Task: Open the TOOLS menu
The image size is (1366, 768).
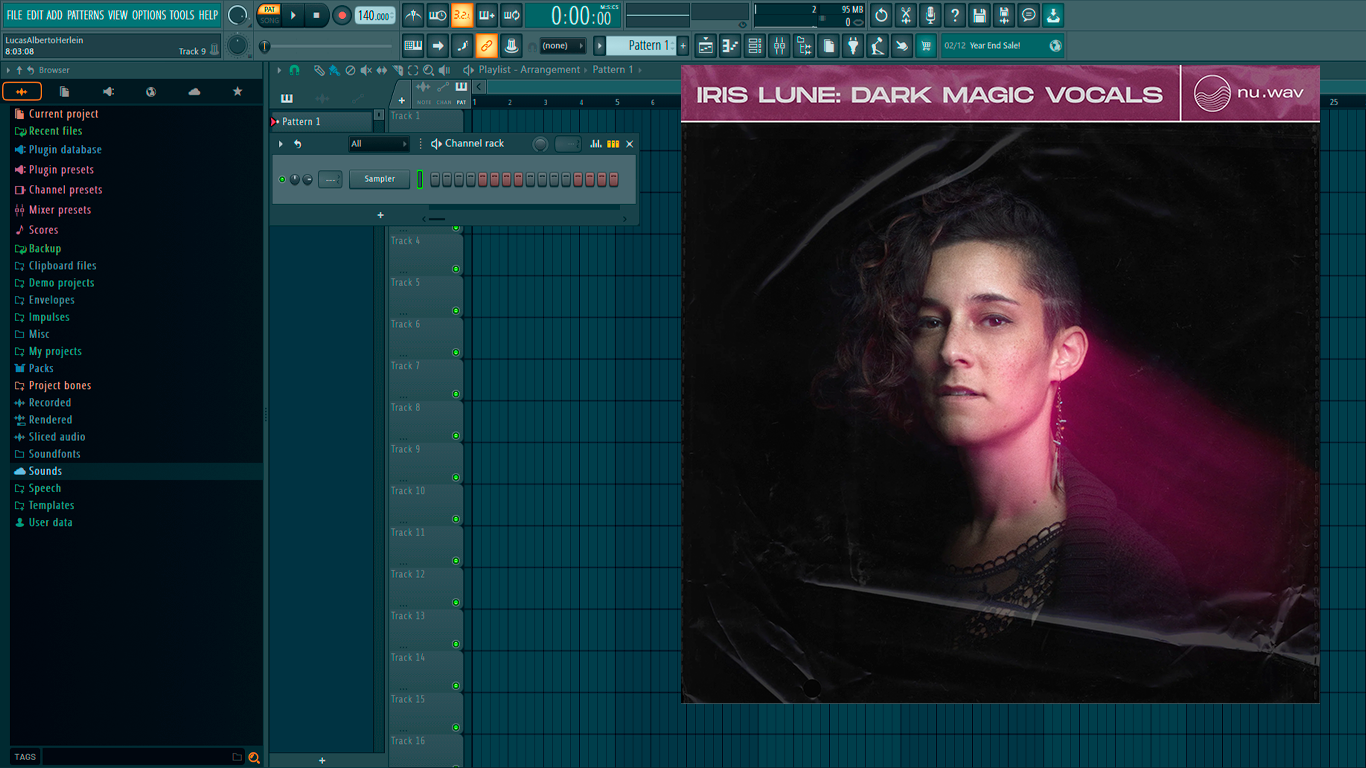Action: 182,15
